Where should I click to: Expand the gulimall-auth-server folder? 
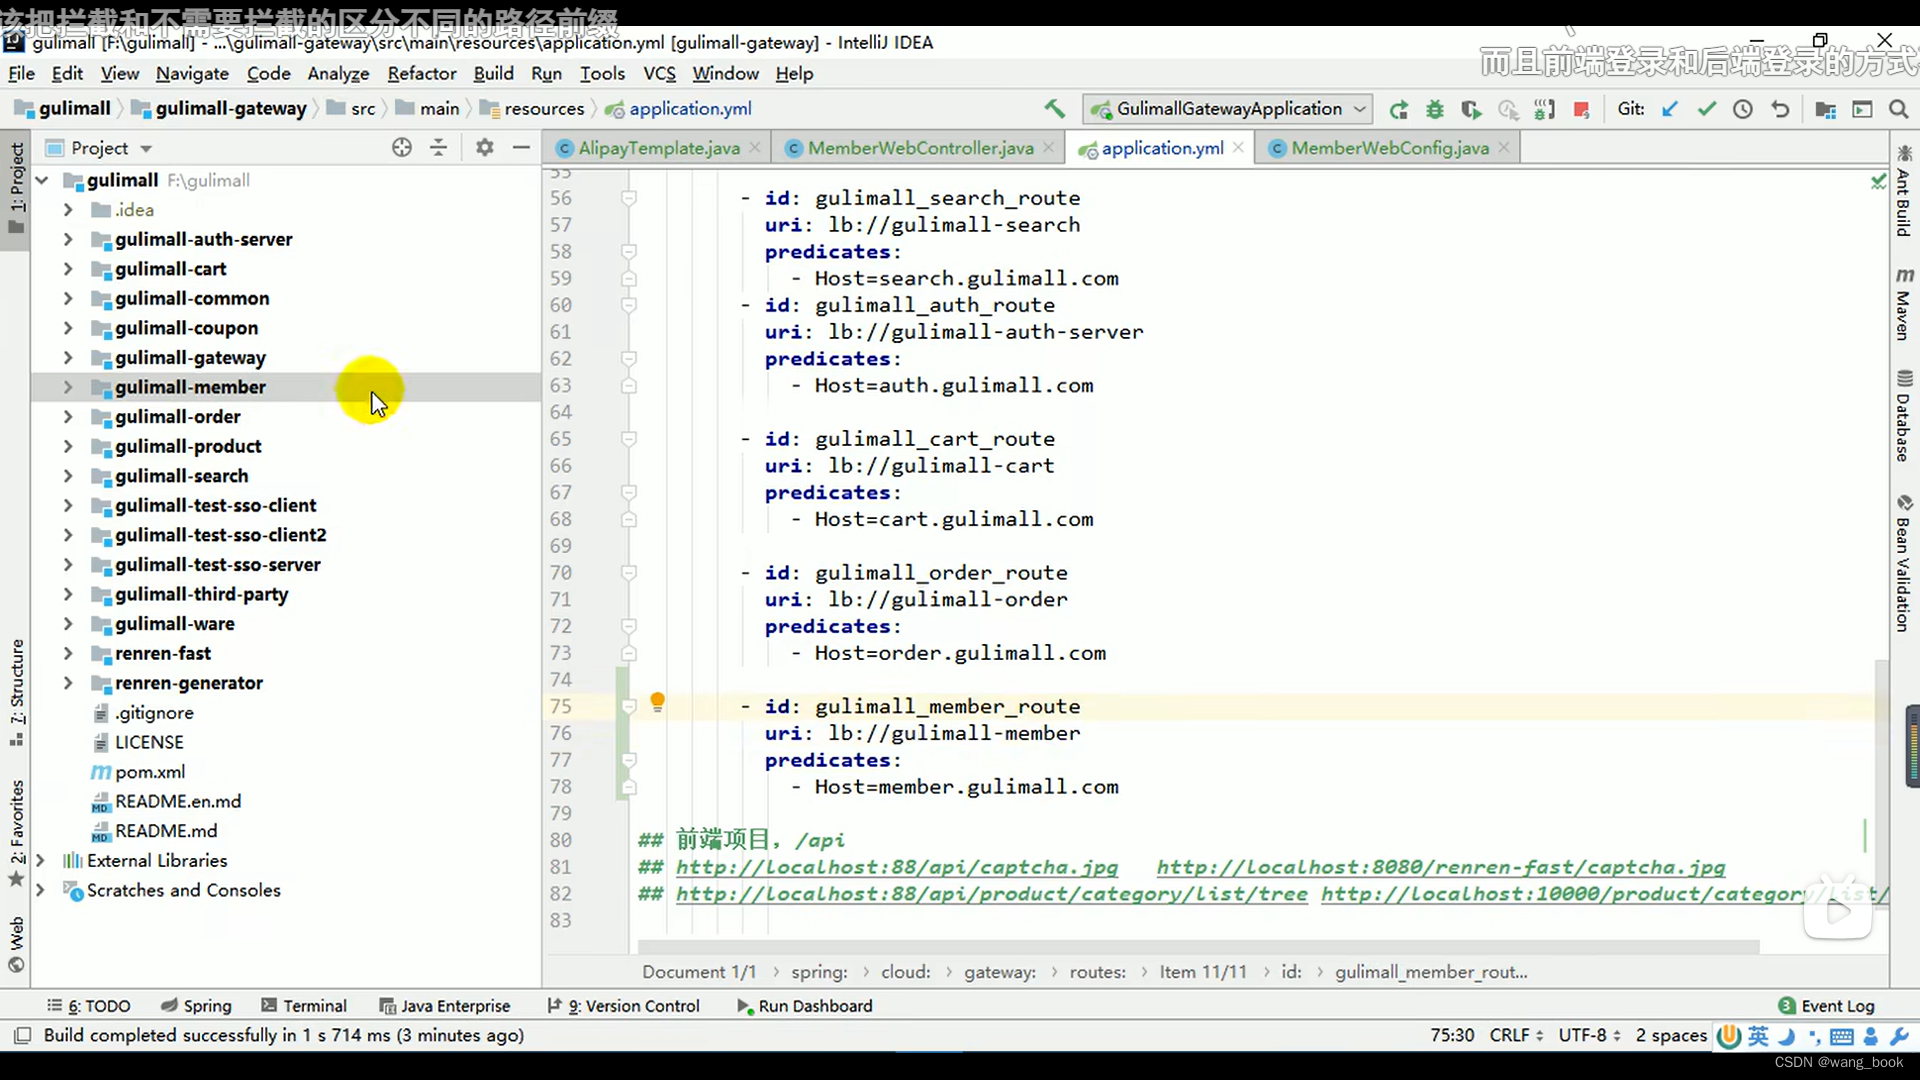coord(68,239)
